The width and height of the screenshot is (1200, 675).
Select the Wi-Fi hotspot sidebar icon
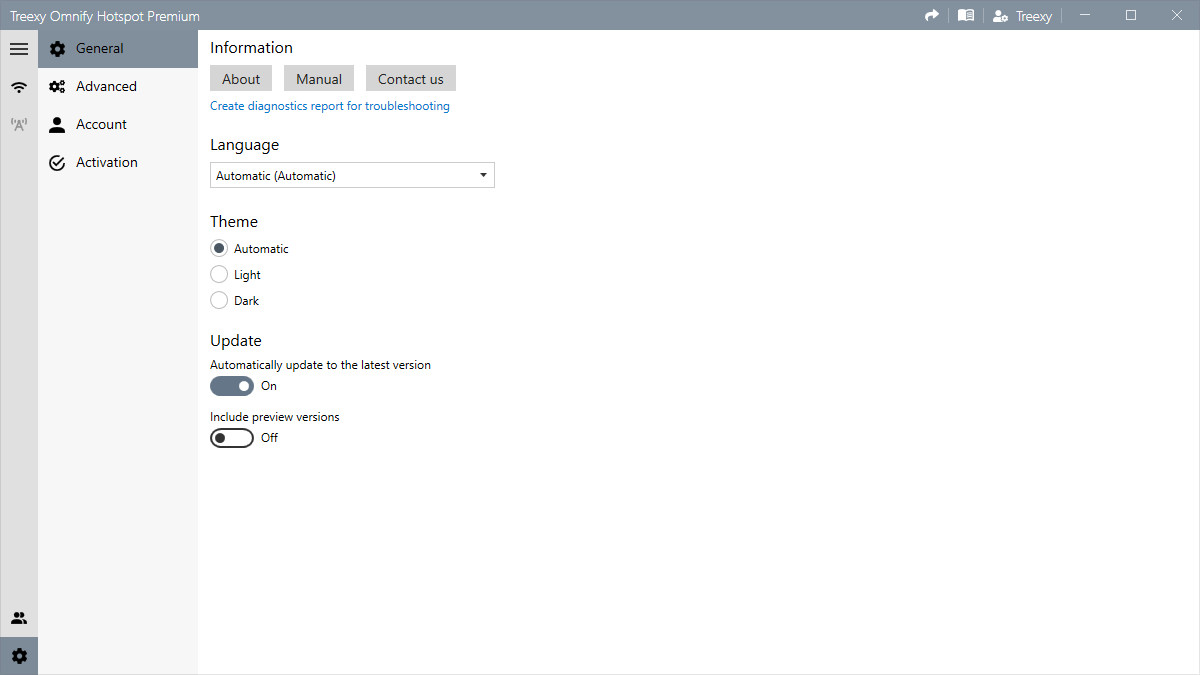(18, 86)
